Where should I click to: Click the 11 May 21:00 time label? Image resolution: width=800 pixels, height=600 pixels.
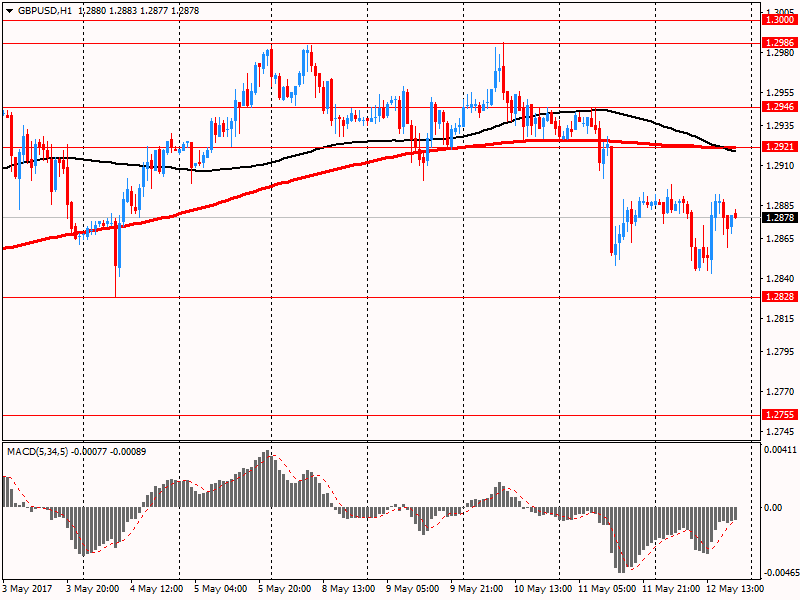[671, 589]
